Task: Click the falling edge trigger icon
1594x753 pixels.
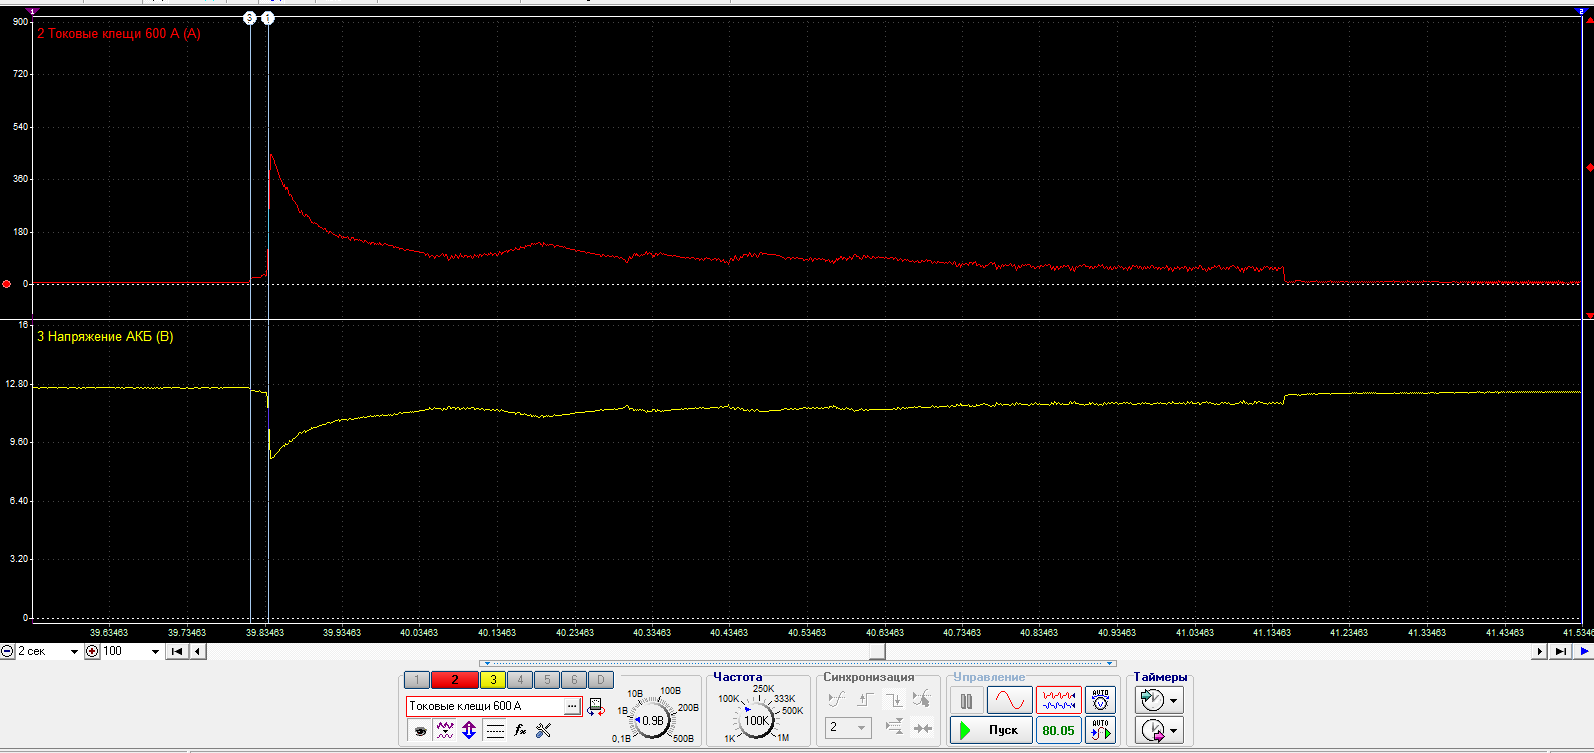Action: coord(894,699)
